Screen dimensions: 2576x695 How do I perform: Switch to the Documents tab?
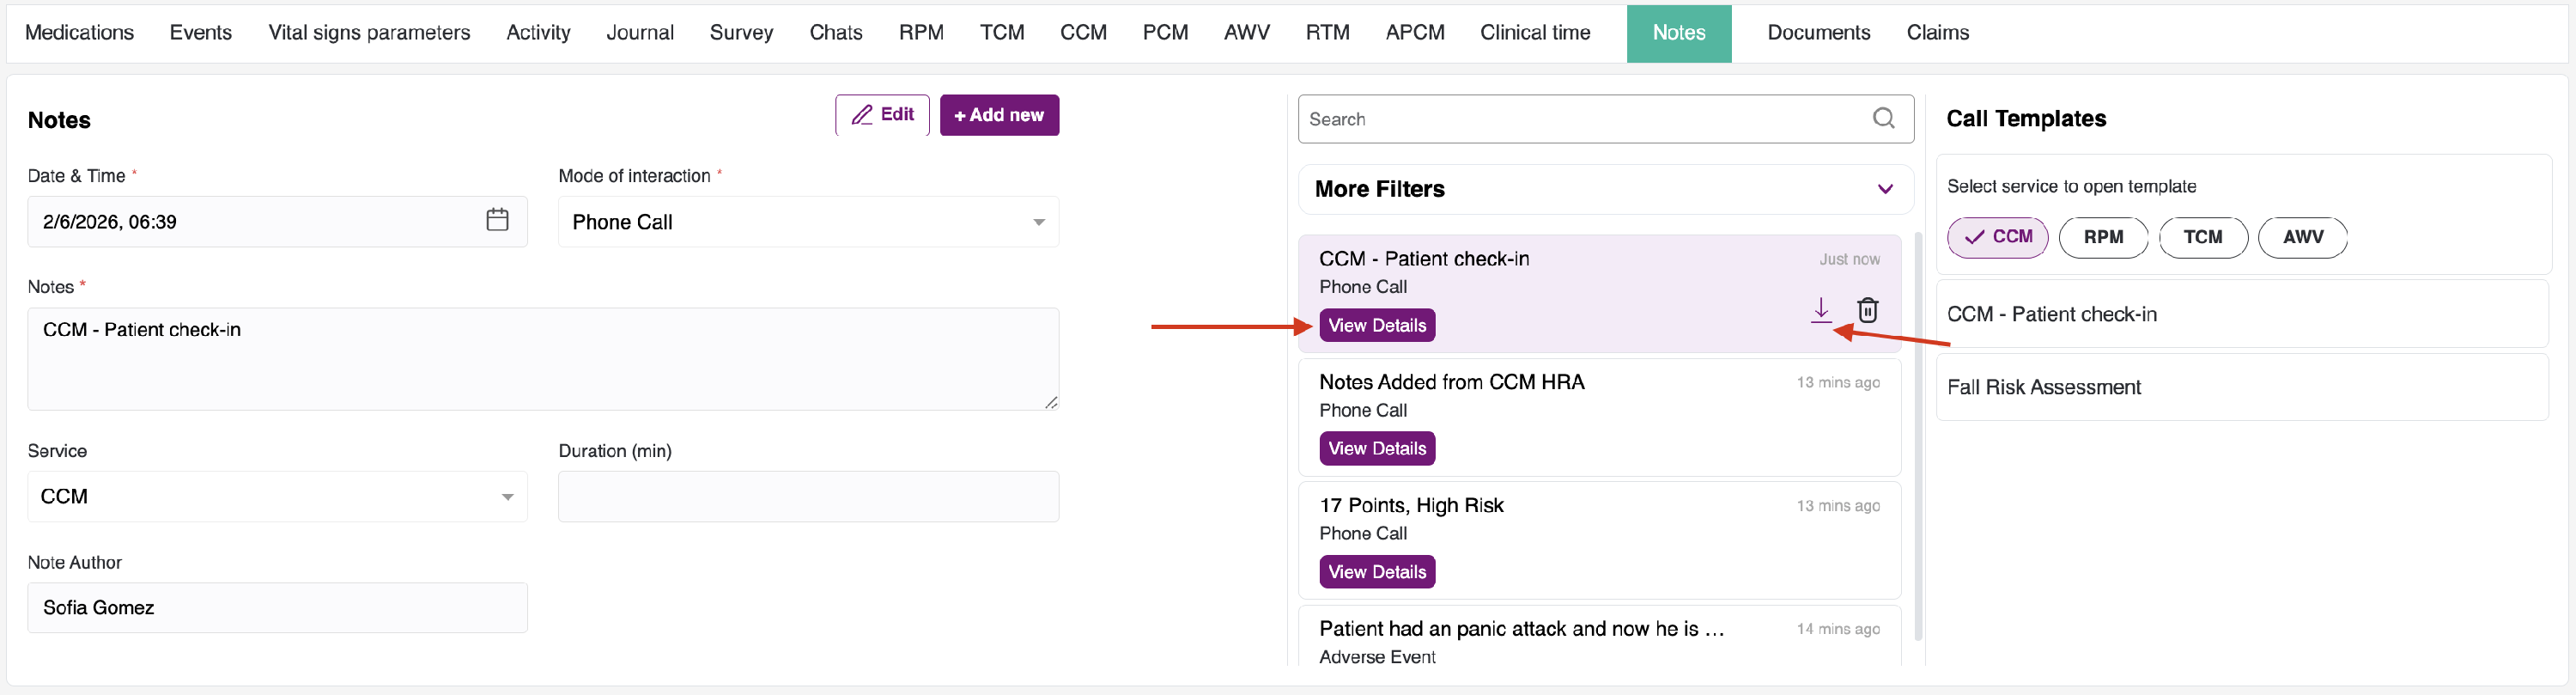click(1818, 33)
